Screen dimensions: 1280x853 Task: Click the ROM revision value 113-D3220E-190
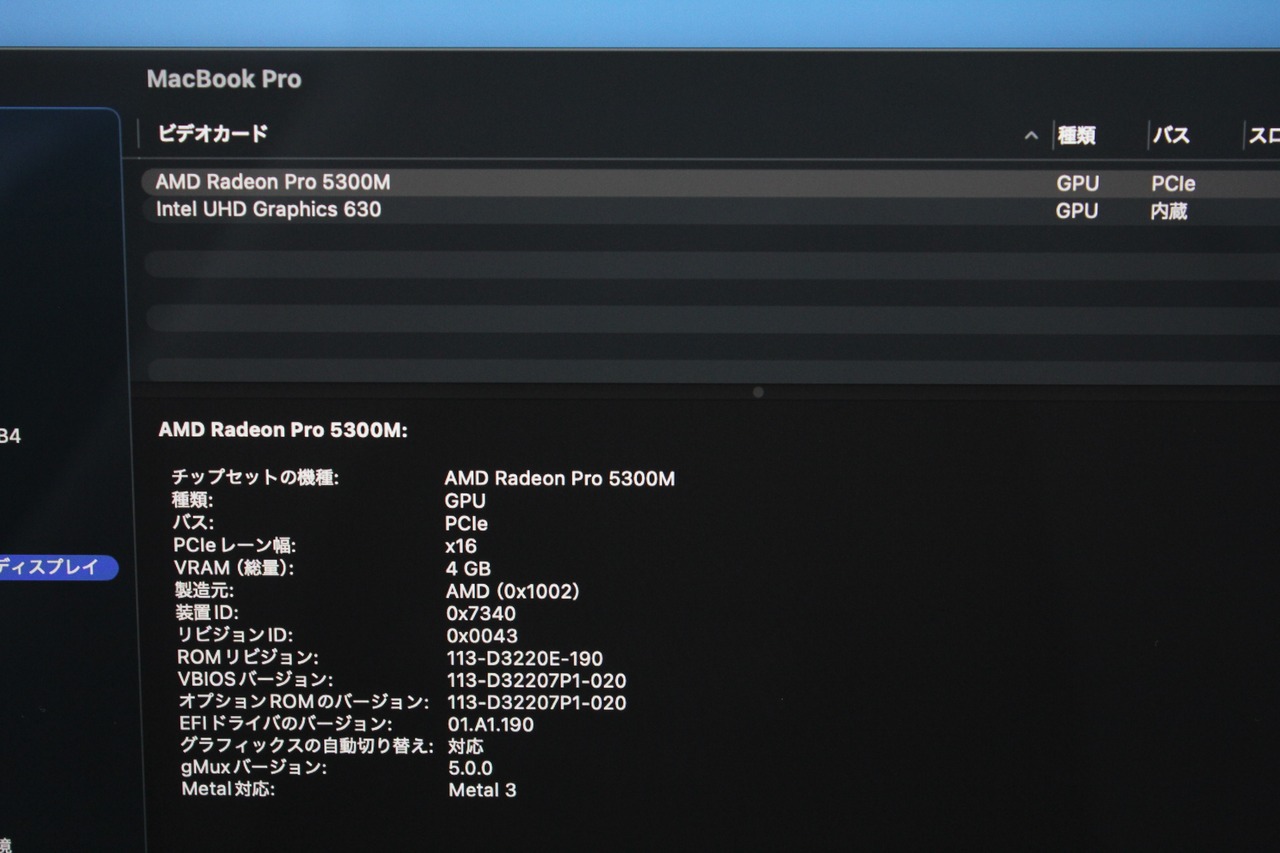tap(525, 658)
